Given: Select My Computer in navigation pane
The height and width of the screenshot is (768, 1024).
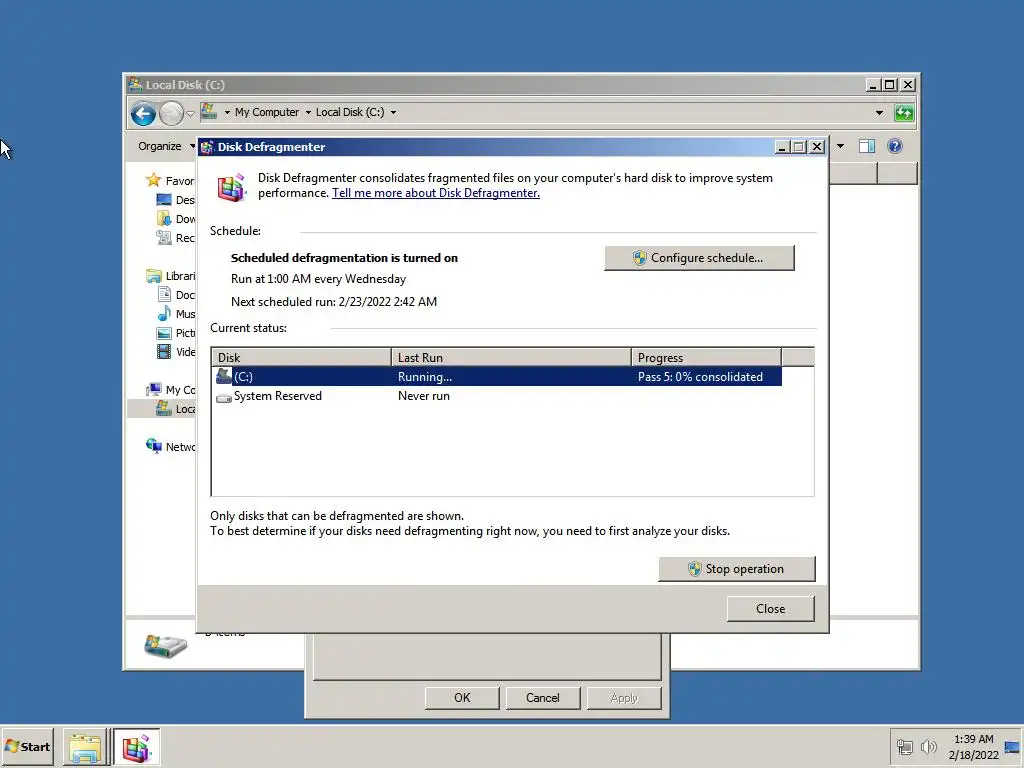Looking at the screenshot, I should 170,390.
